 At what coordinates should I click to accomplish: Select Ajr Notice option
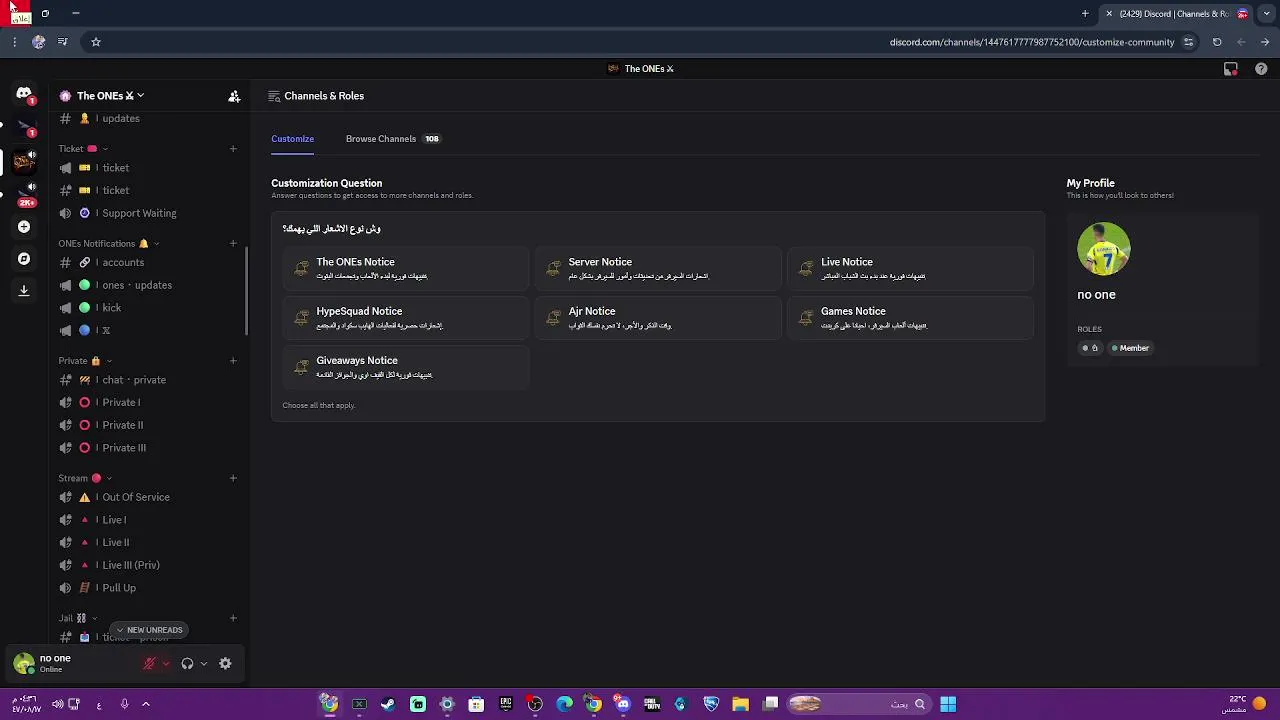(x=658, y=318)
